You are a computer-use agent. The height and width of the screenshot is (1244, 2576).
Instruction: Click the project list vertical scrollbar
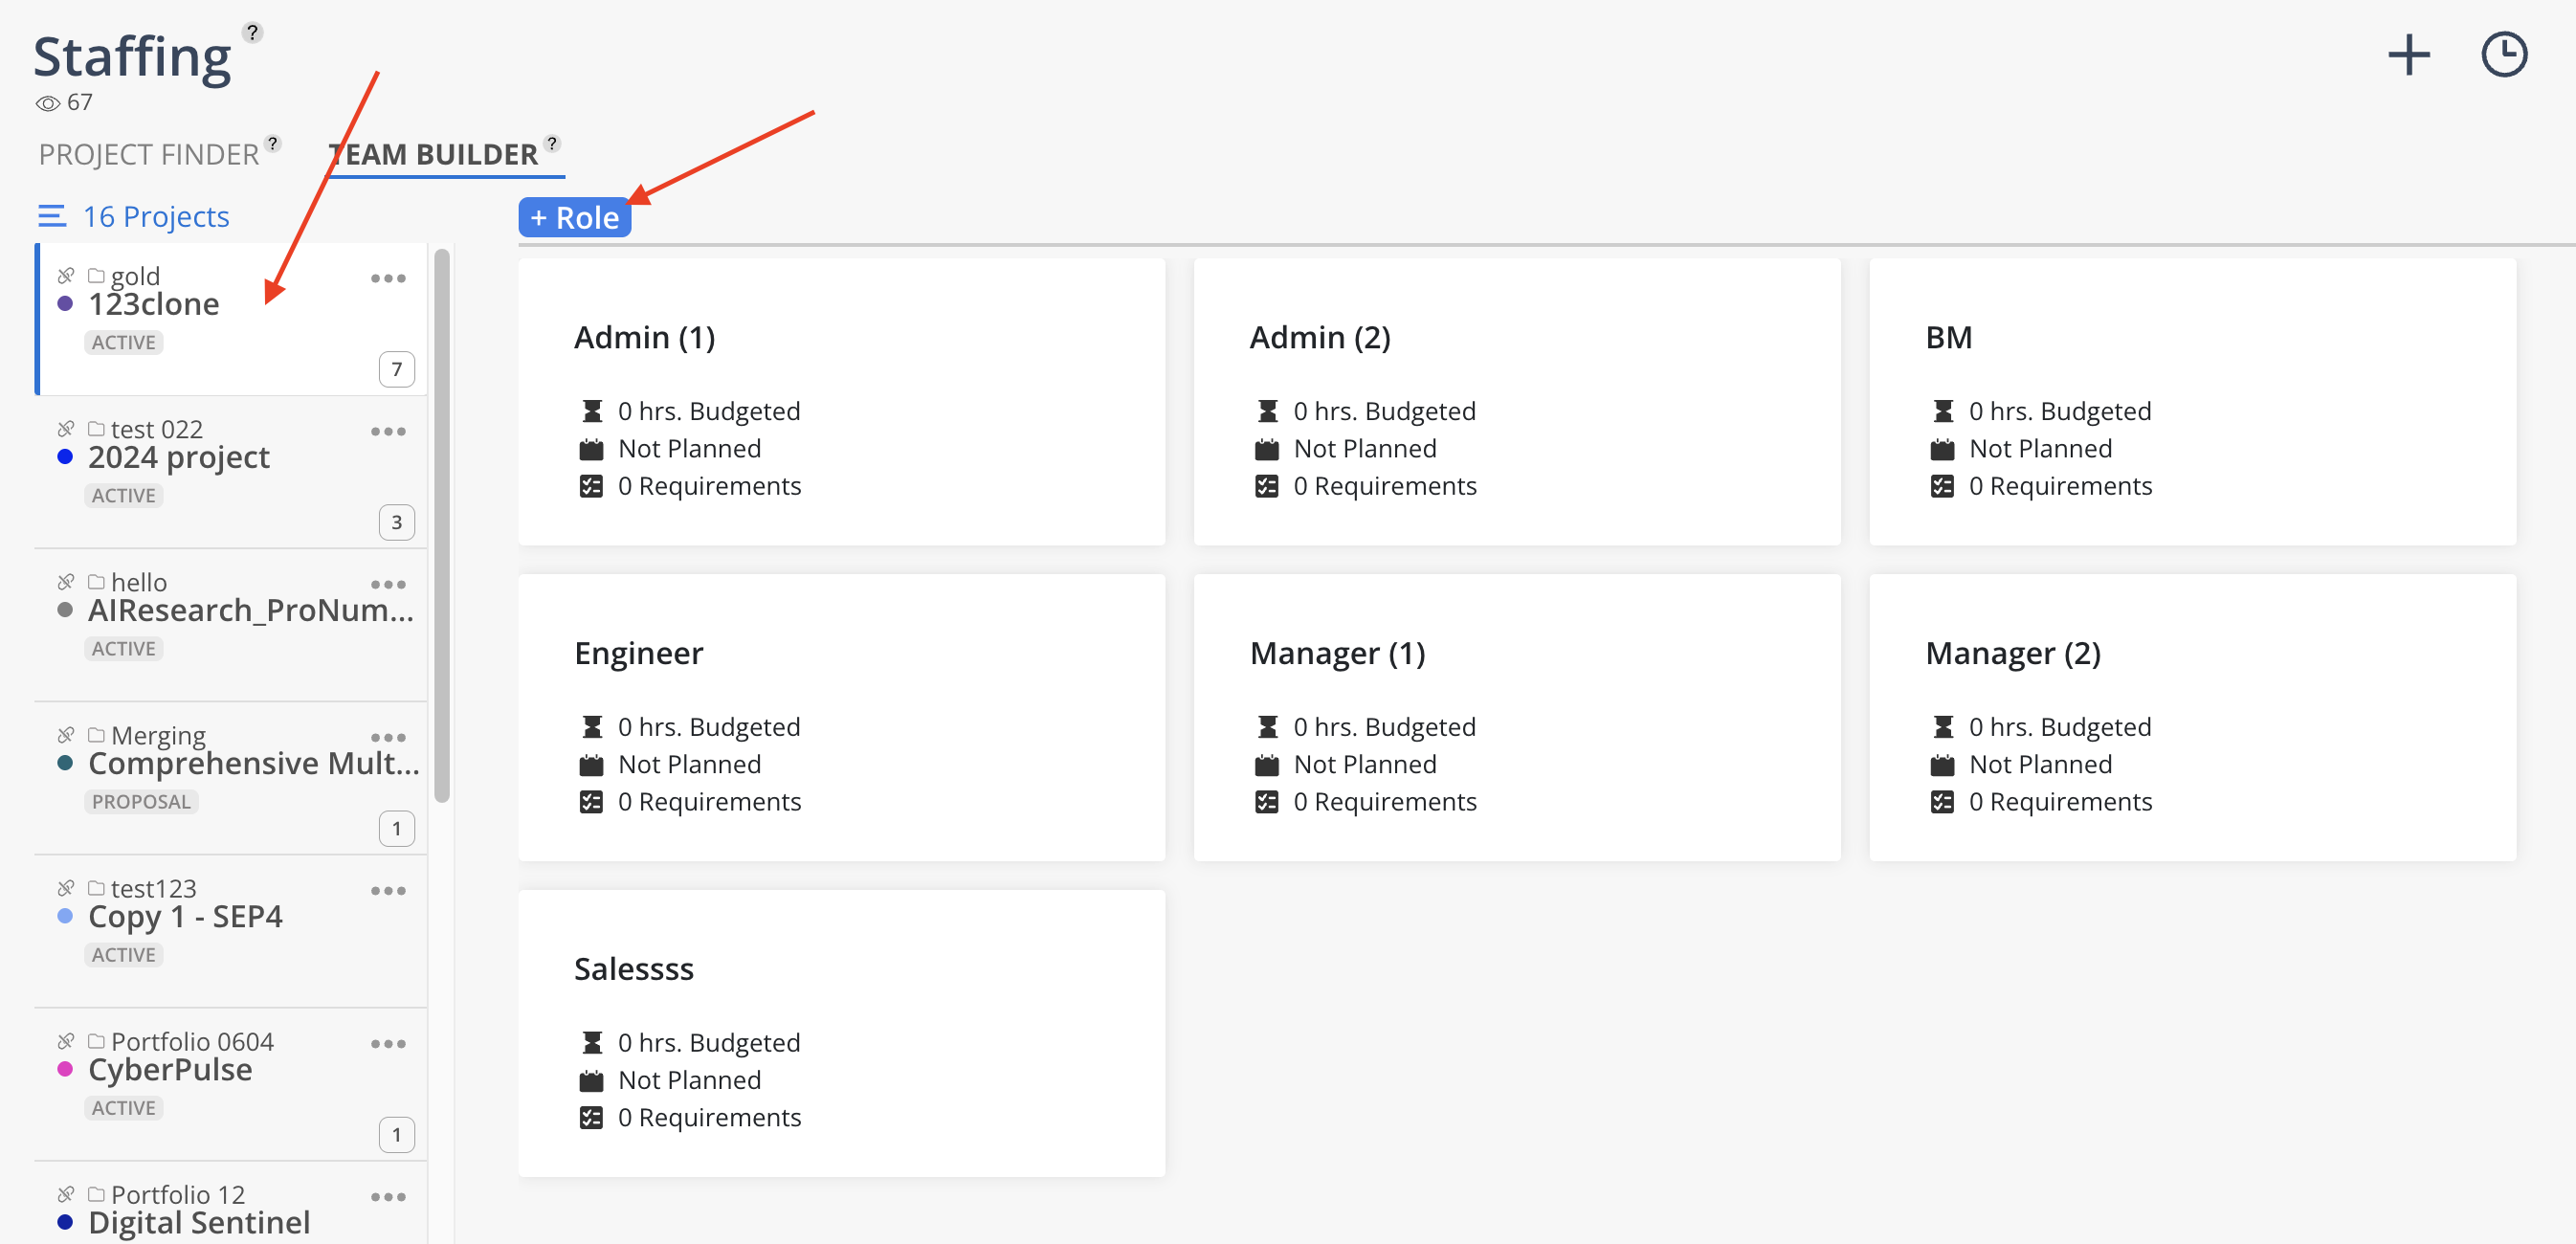(442, 525)
